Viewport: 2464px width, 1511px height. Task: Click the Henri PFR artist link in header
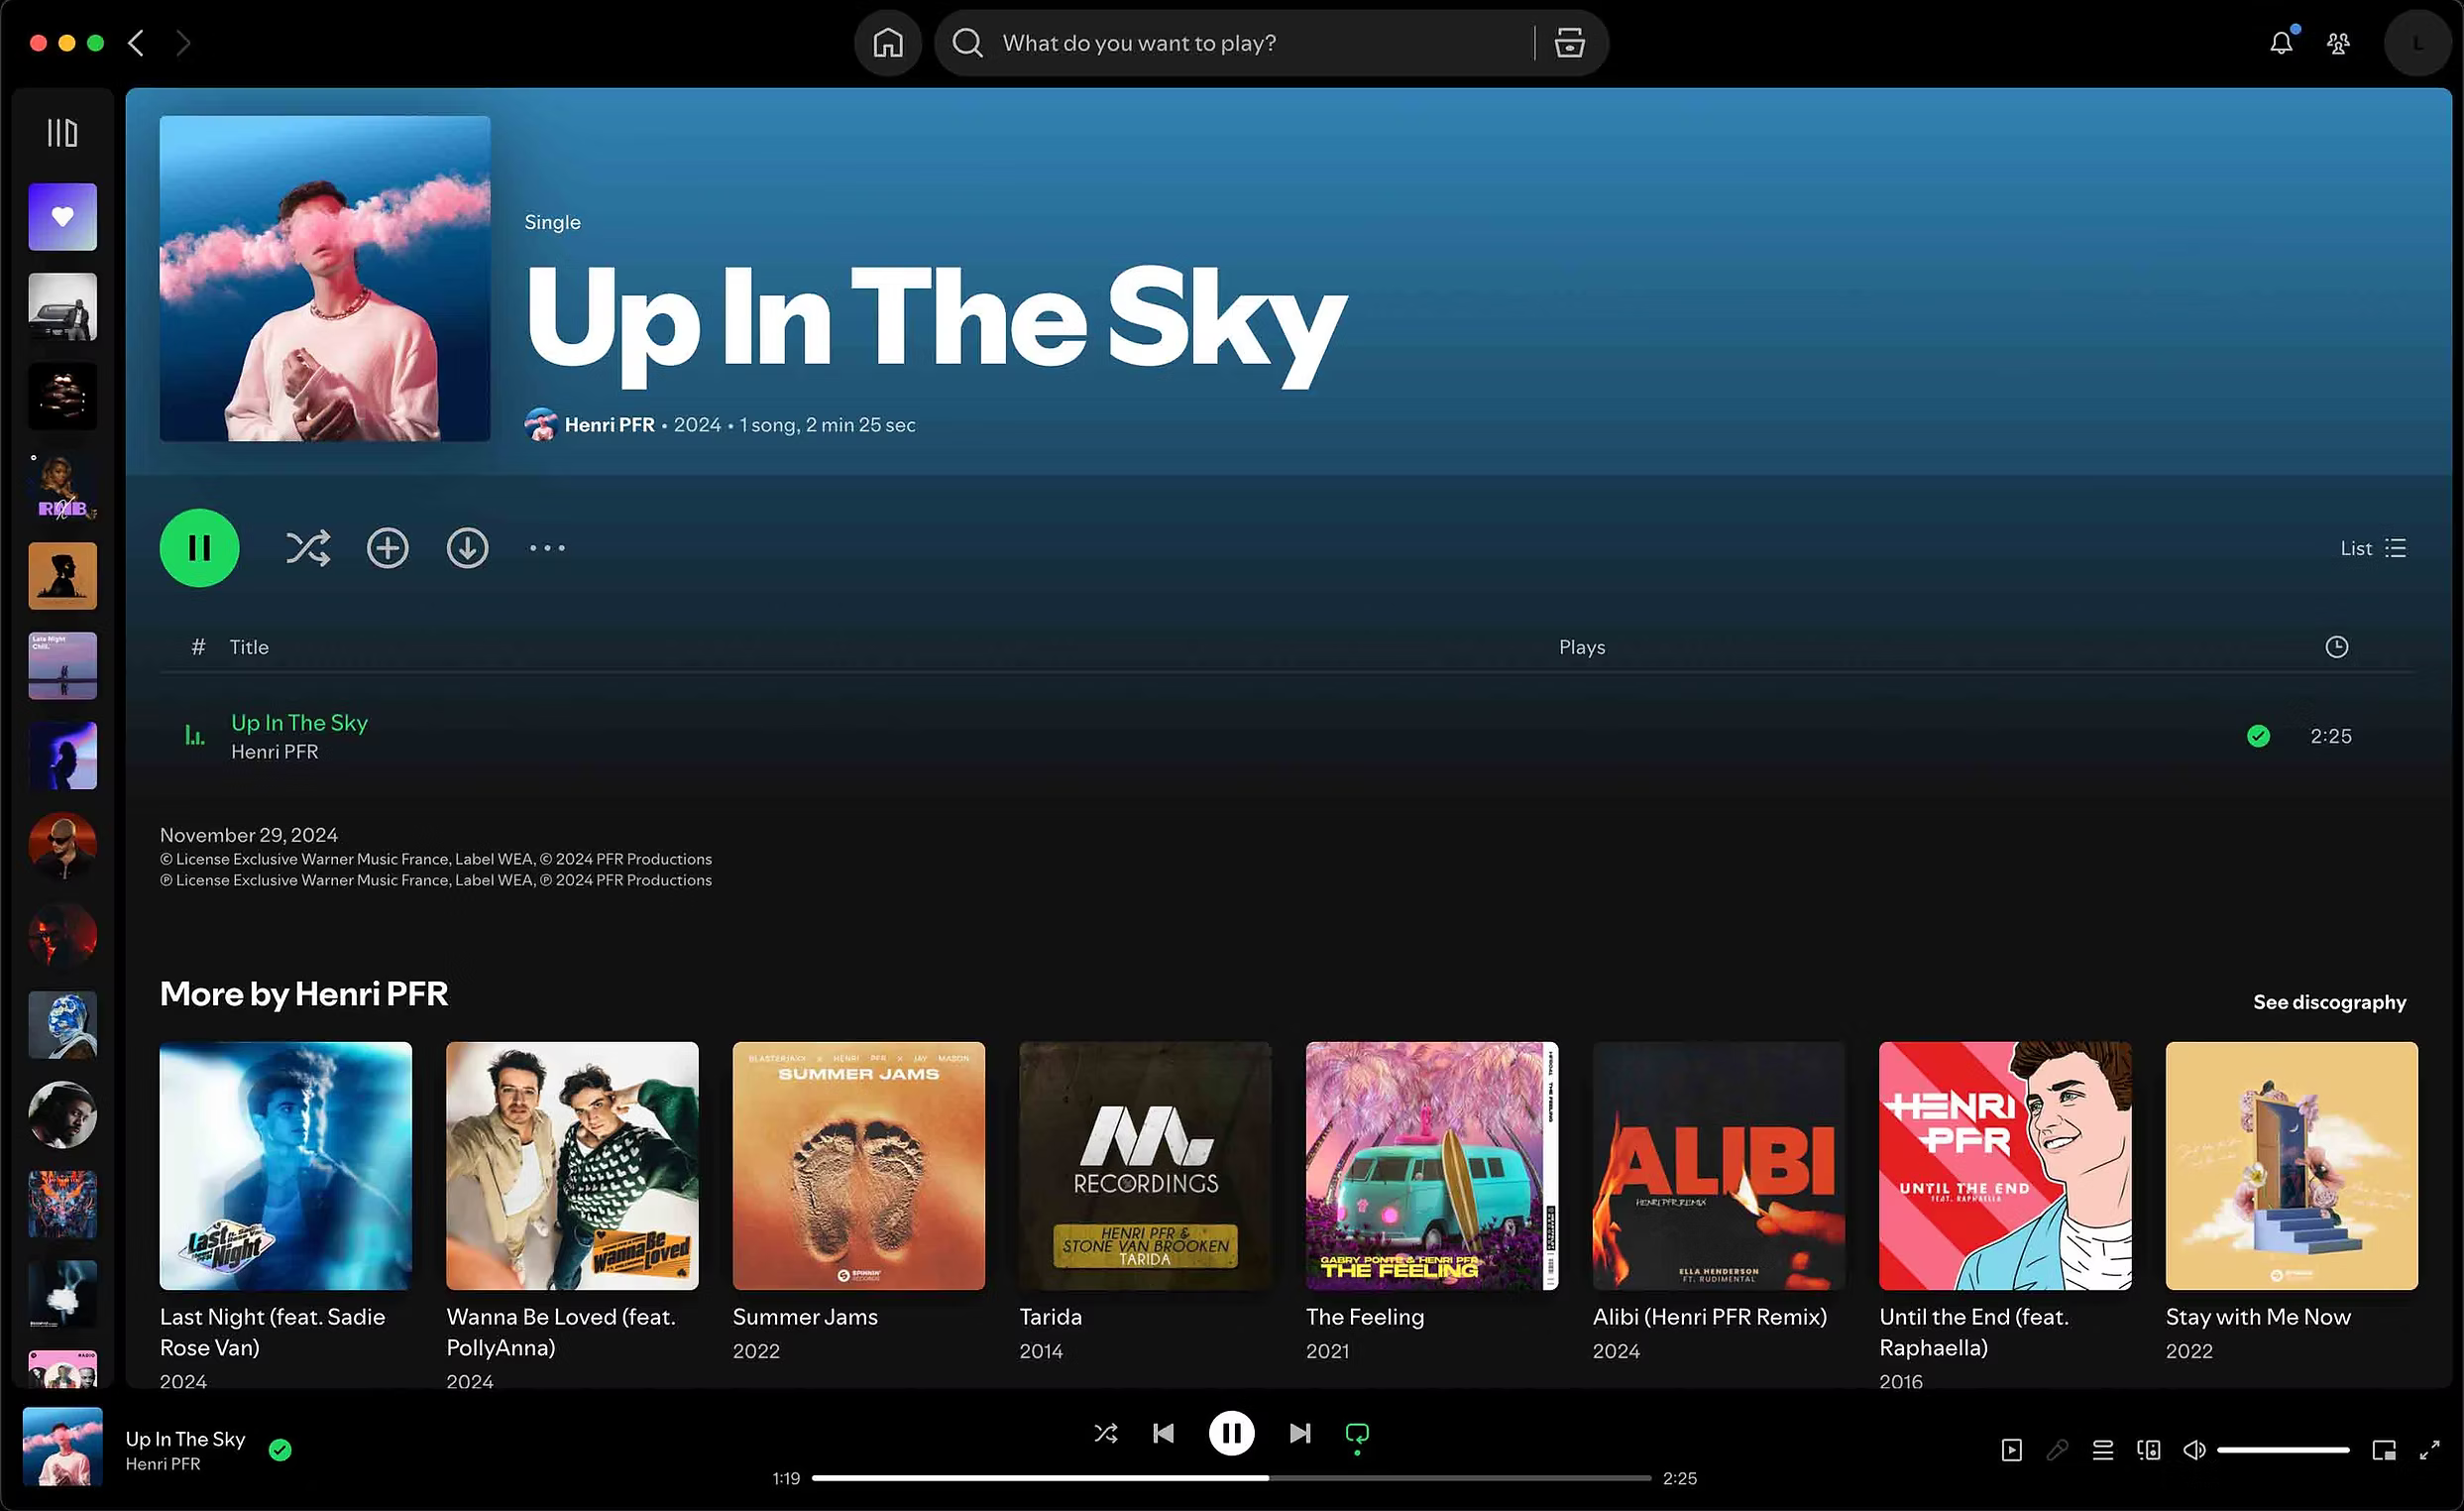point(609,425)
